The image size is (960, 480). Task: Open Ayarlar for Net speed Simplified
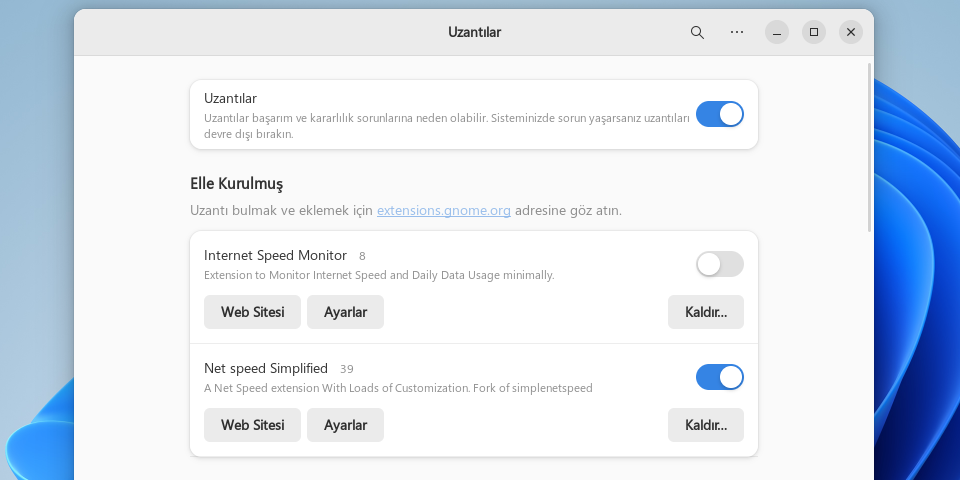tap(345, 425)
